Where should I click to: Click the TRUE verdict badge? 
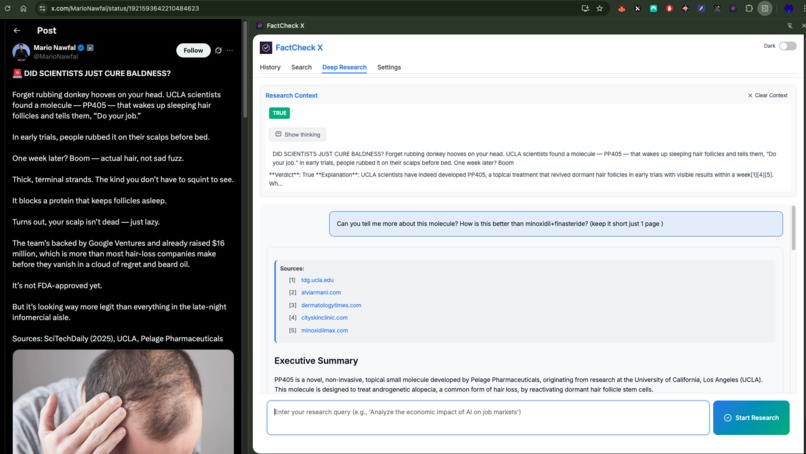279,113
